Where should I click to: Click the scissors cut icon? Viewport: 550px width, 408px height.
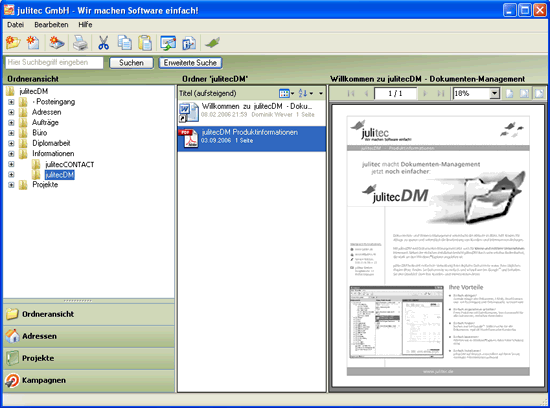[x=103, y=43]
